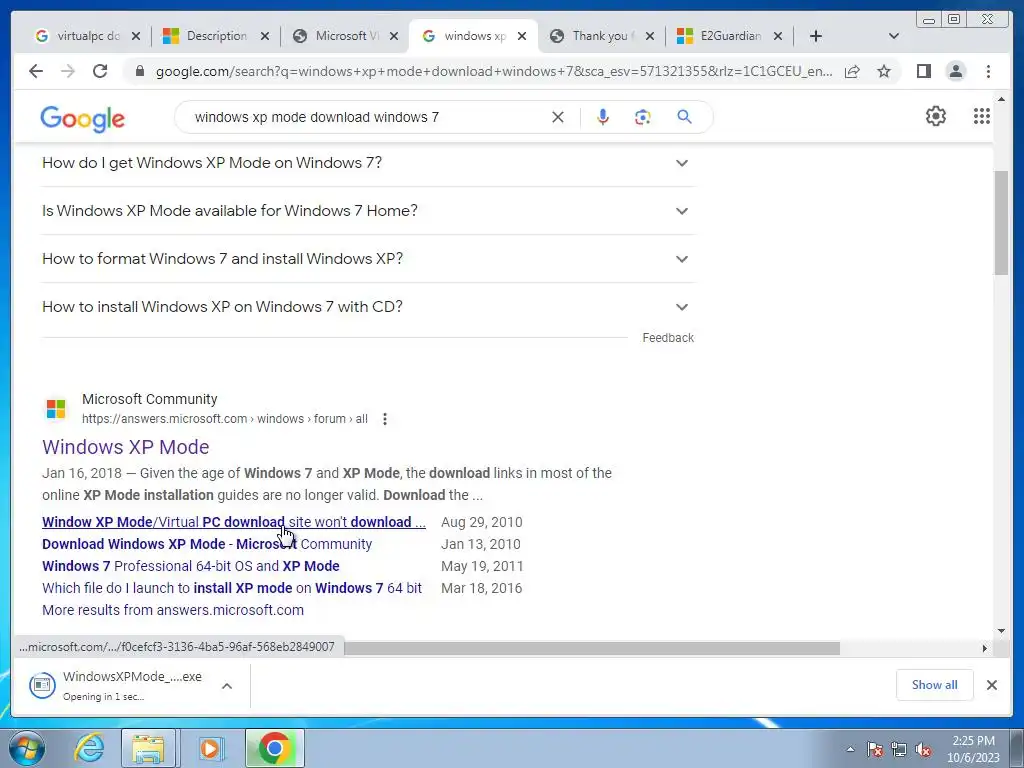Open 'Which file do I launch' link
The width and height of the screenshot is (1024, 768).
coord(232,588)
